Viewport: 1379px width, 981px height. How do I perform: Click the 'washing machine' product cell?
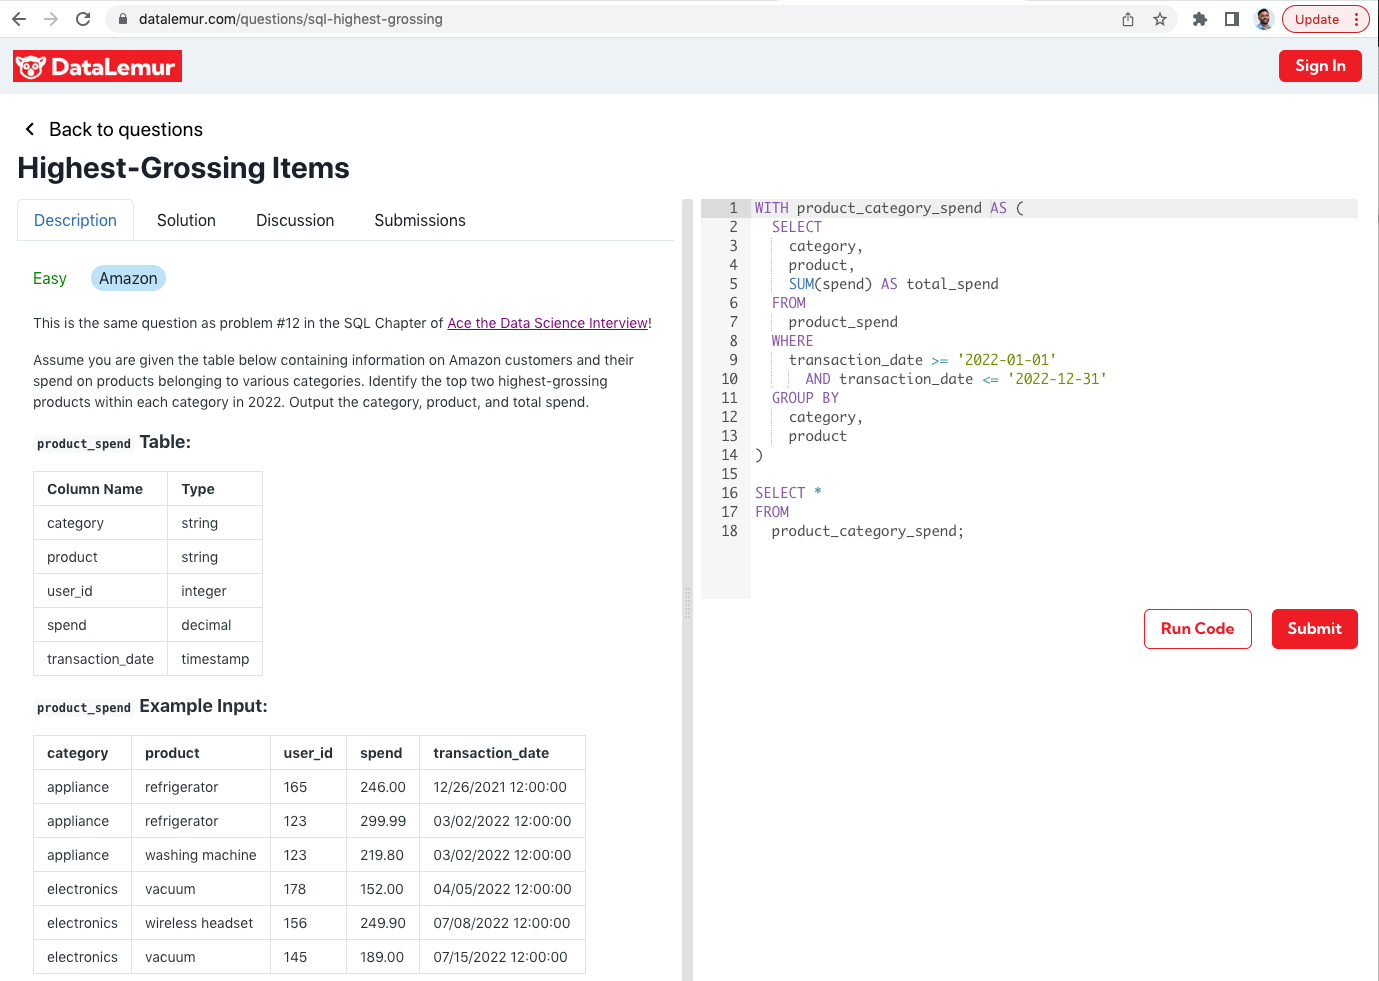[201, 855]
